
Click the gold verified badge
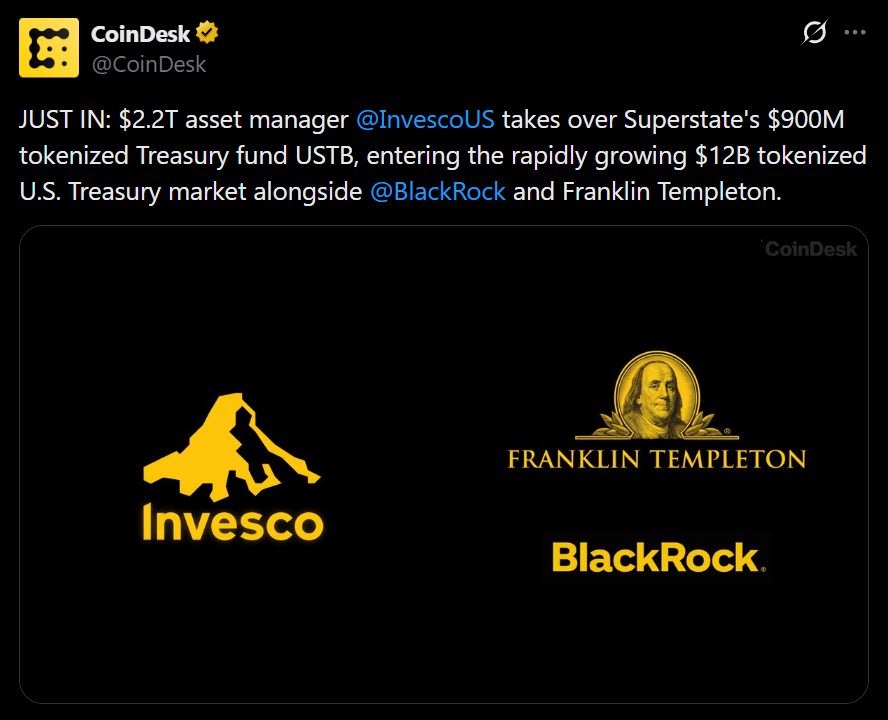tap(207, 33)
